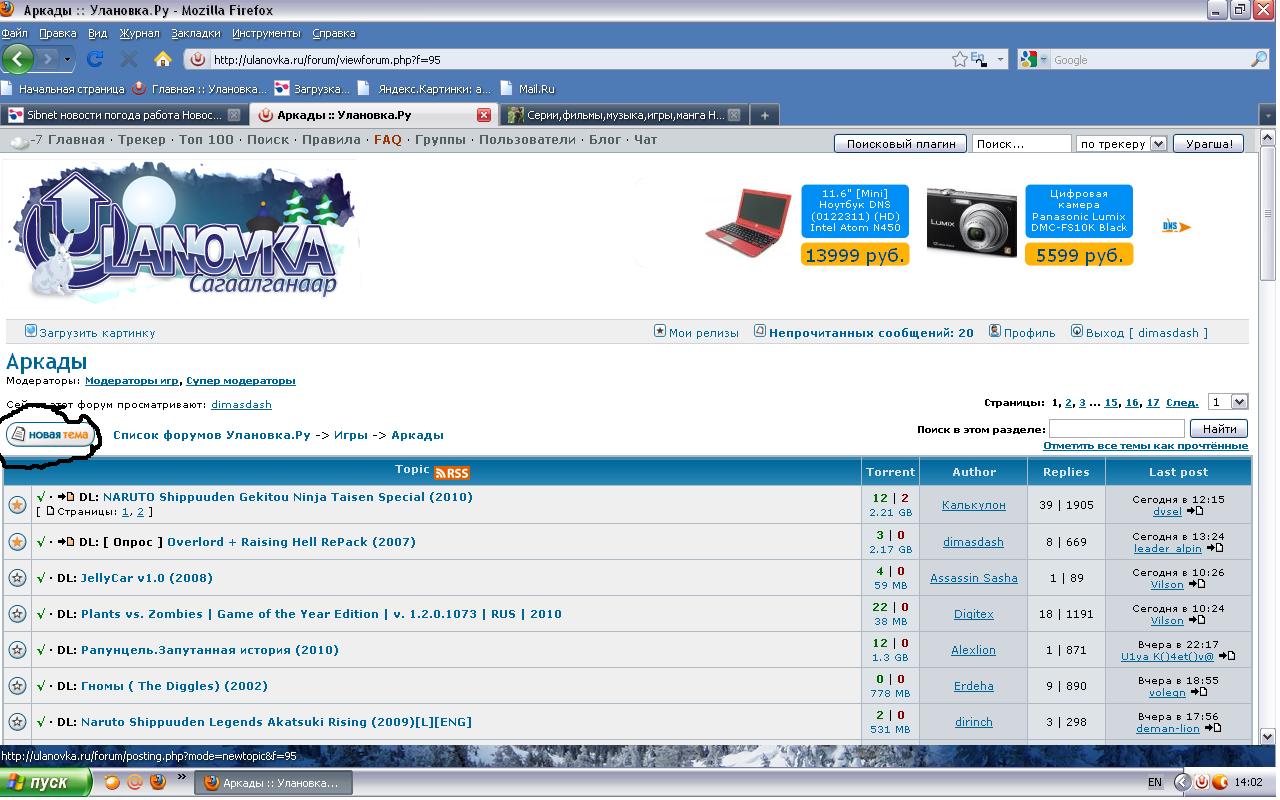
Task: Click the Windows 'пуск' Start button
Action: click(45, 782)
